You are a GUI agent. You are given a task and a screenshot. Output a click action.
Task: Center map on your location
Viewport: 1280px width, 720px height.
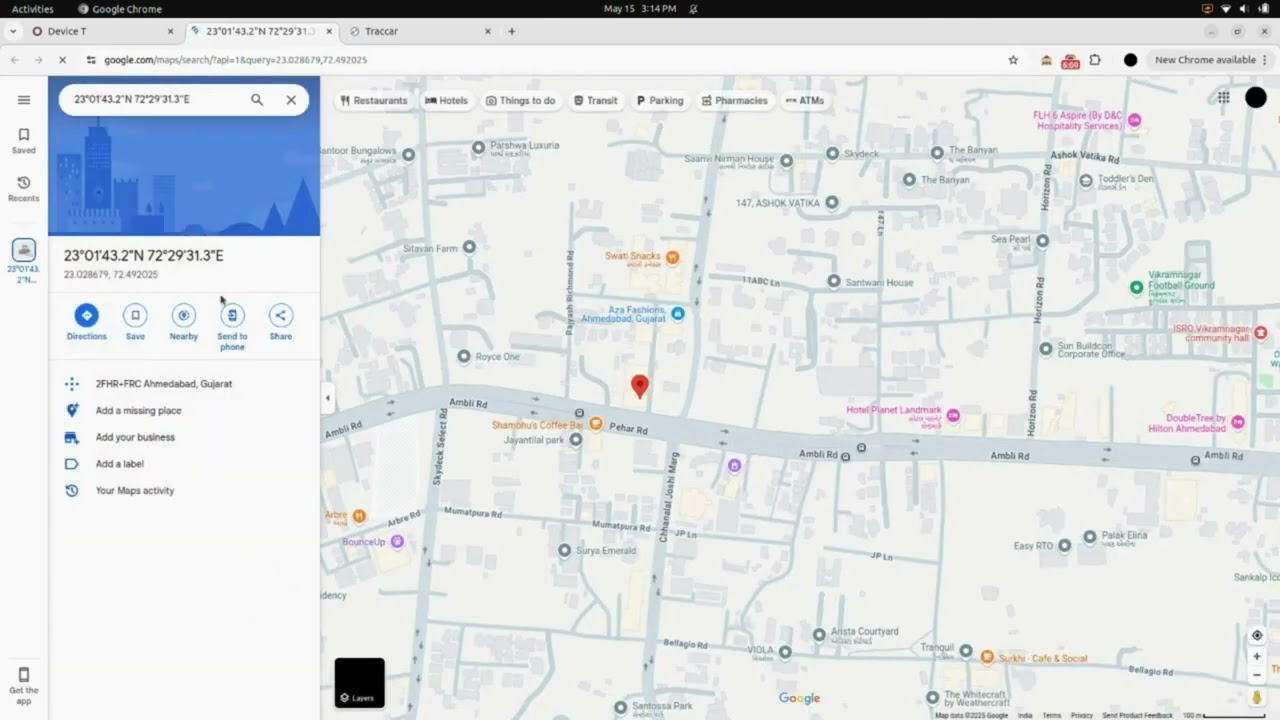[x=1257, y=635]
